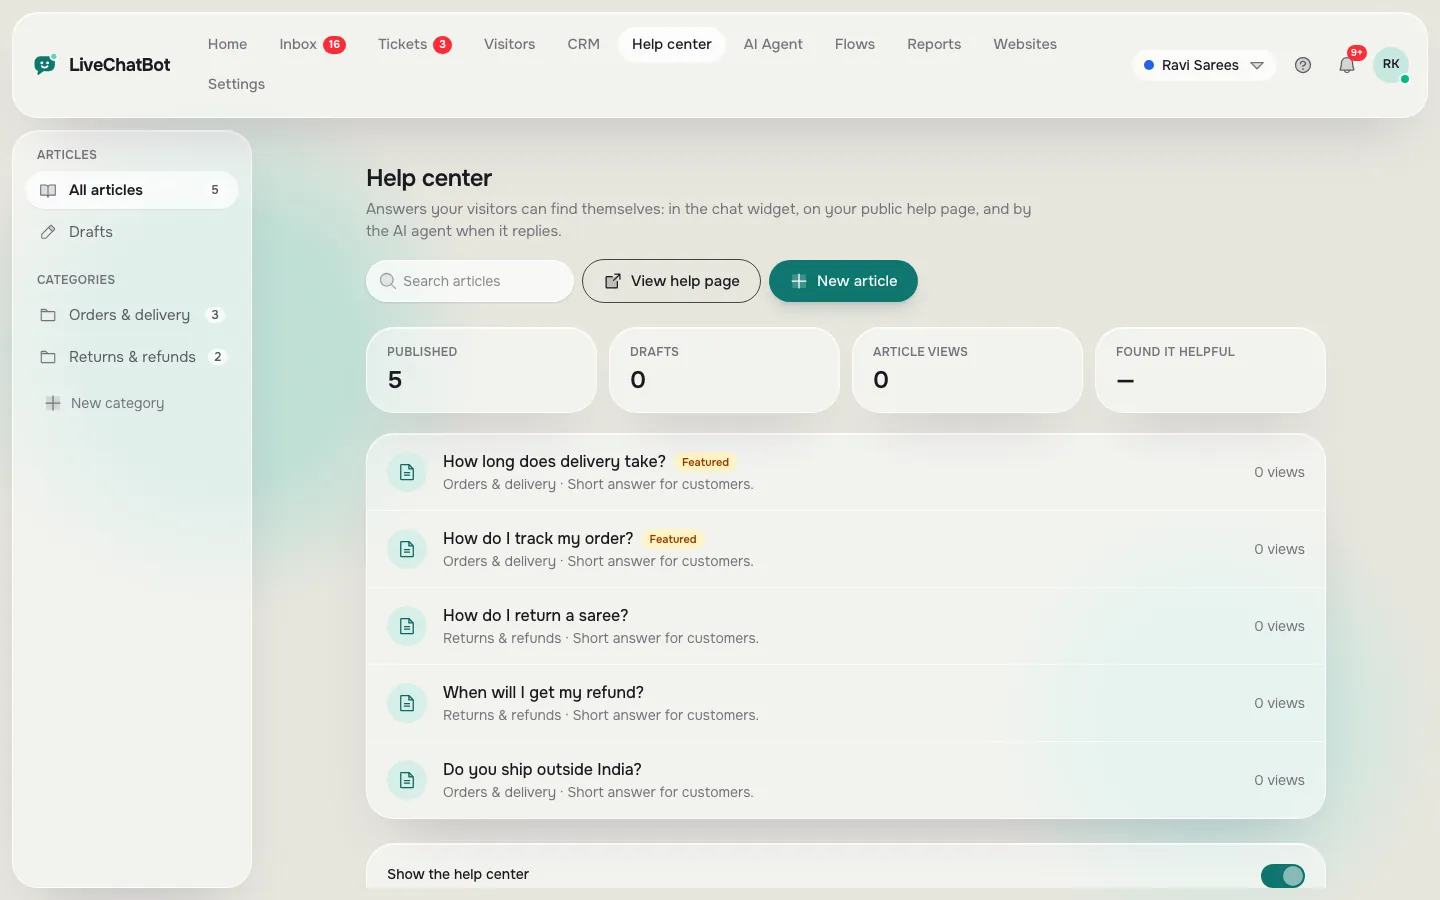The height and width of the screenshot is (900, 1440).
Task: Click the Returns & refunds folder icon
Action: [x=48, y=357]
